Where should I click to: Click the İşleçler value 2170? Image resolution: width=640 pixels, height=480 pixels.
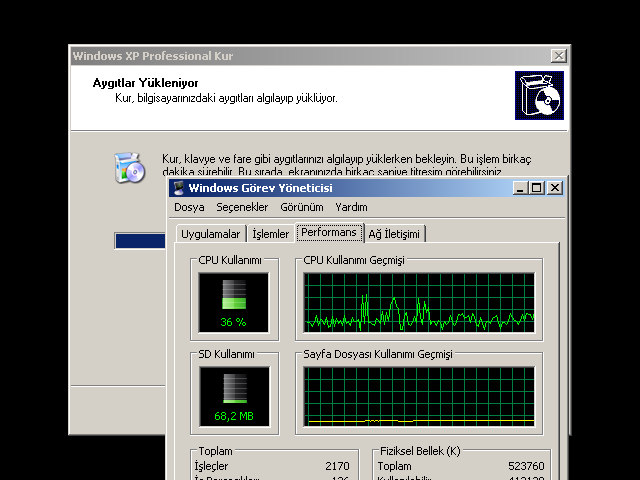pyautogui.click(x=337, y=466)
